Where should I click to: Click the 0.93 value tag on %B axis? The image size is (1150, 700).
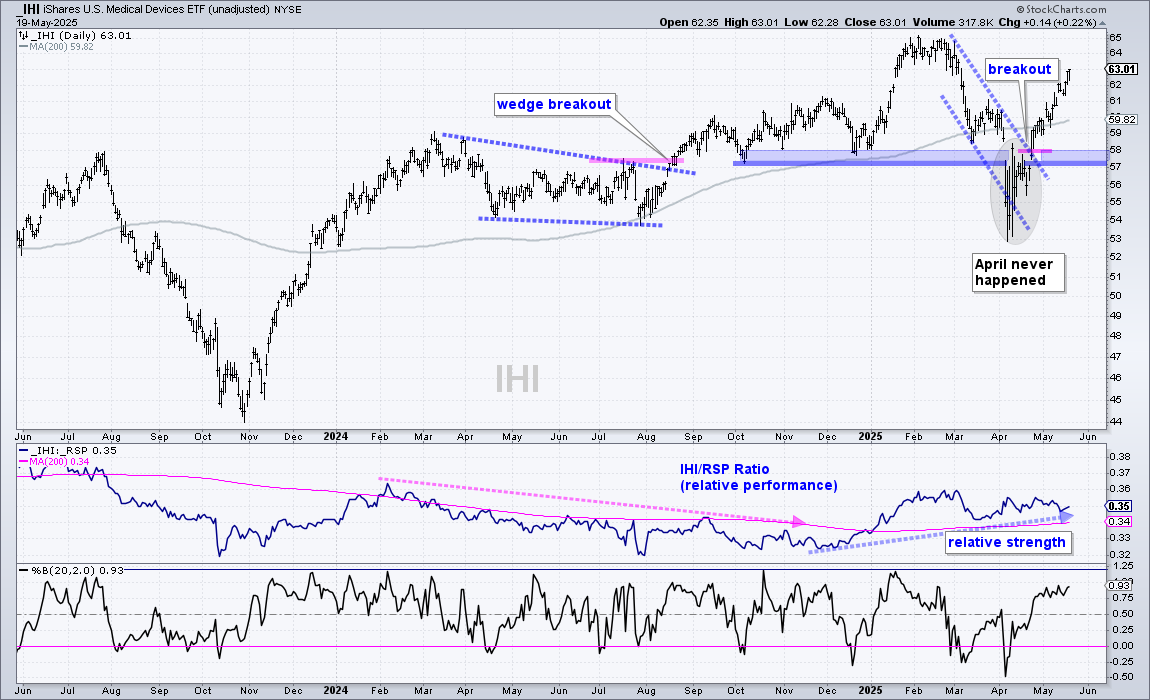pyautogui.click(x=1118, y=585)
